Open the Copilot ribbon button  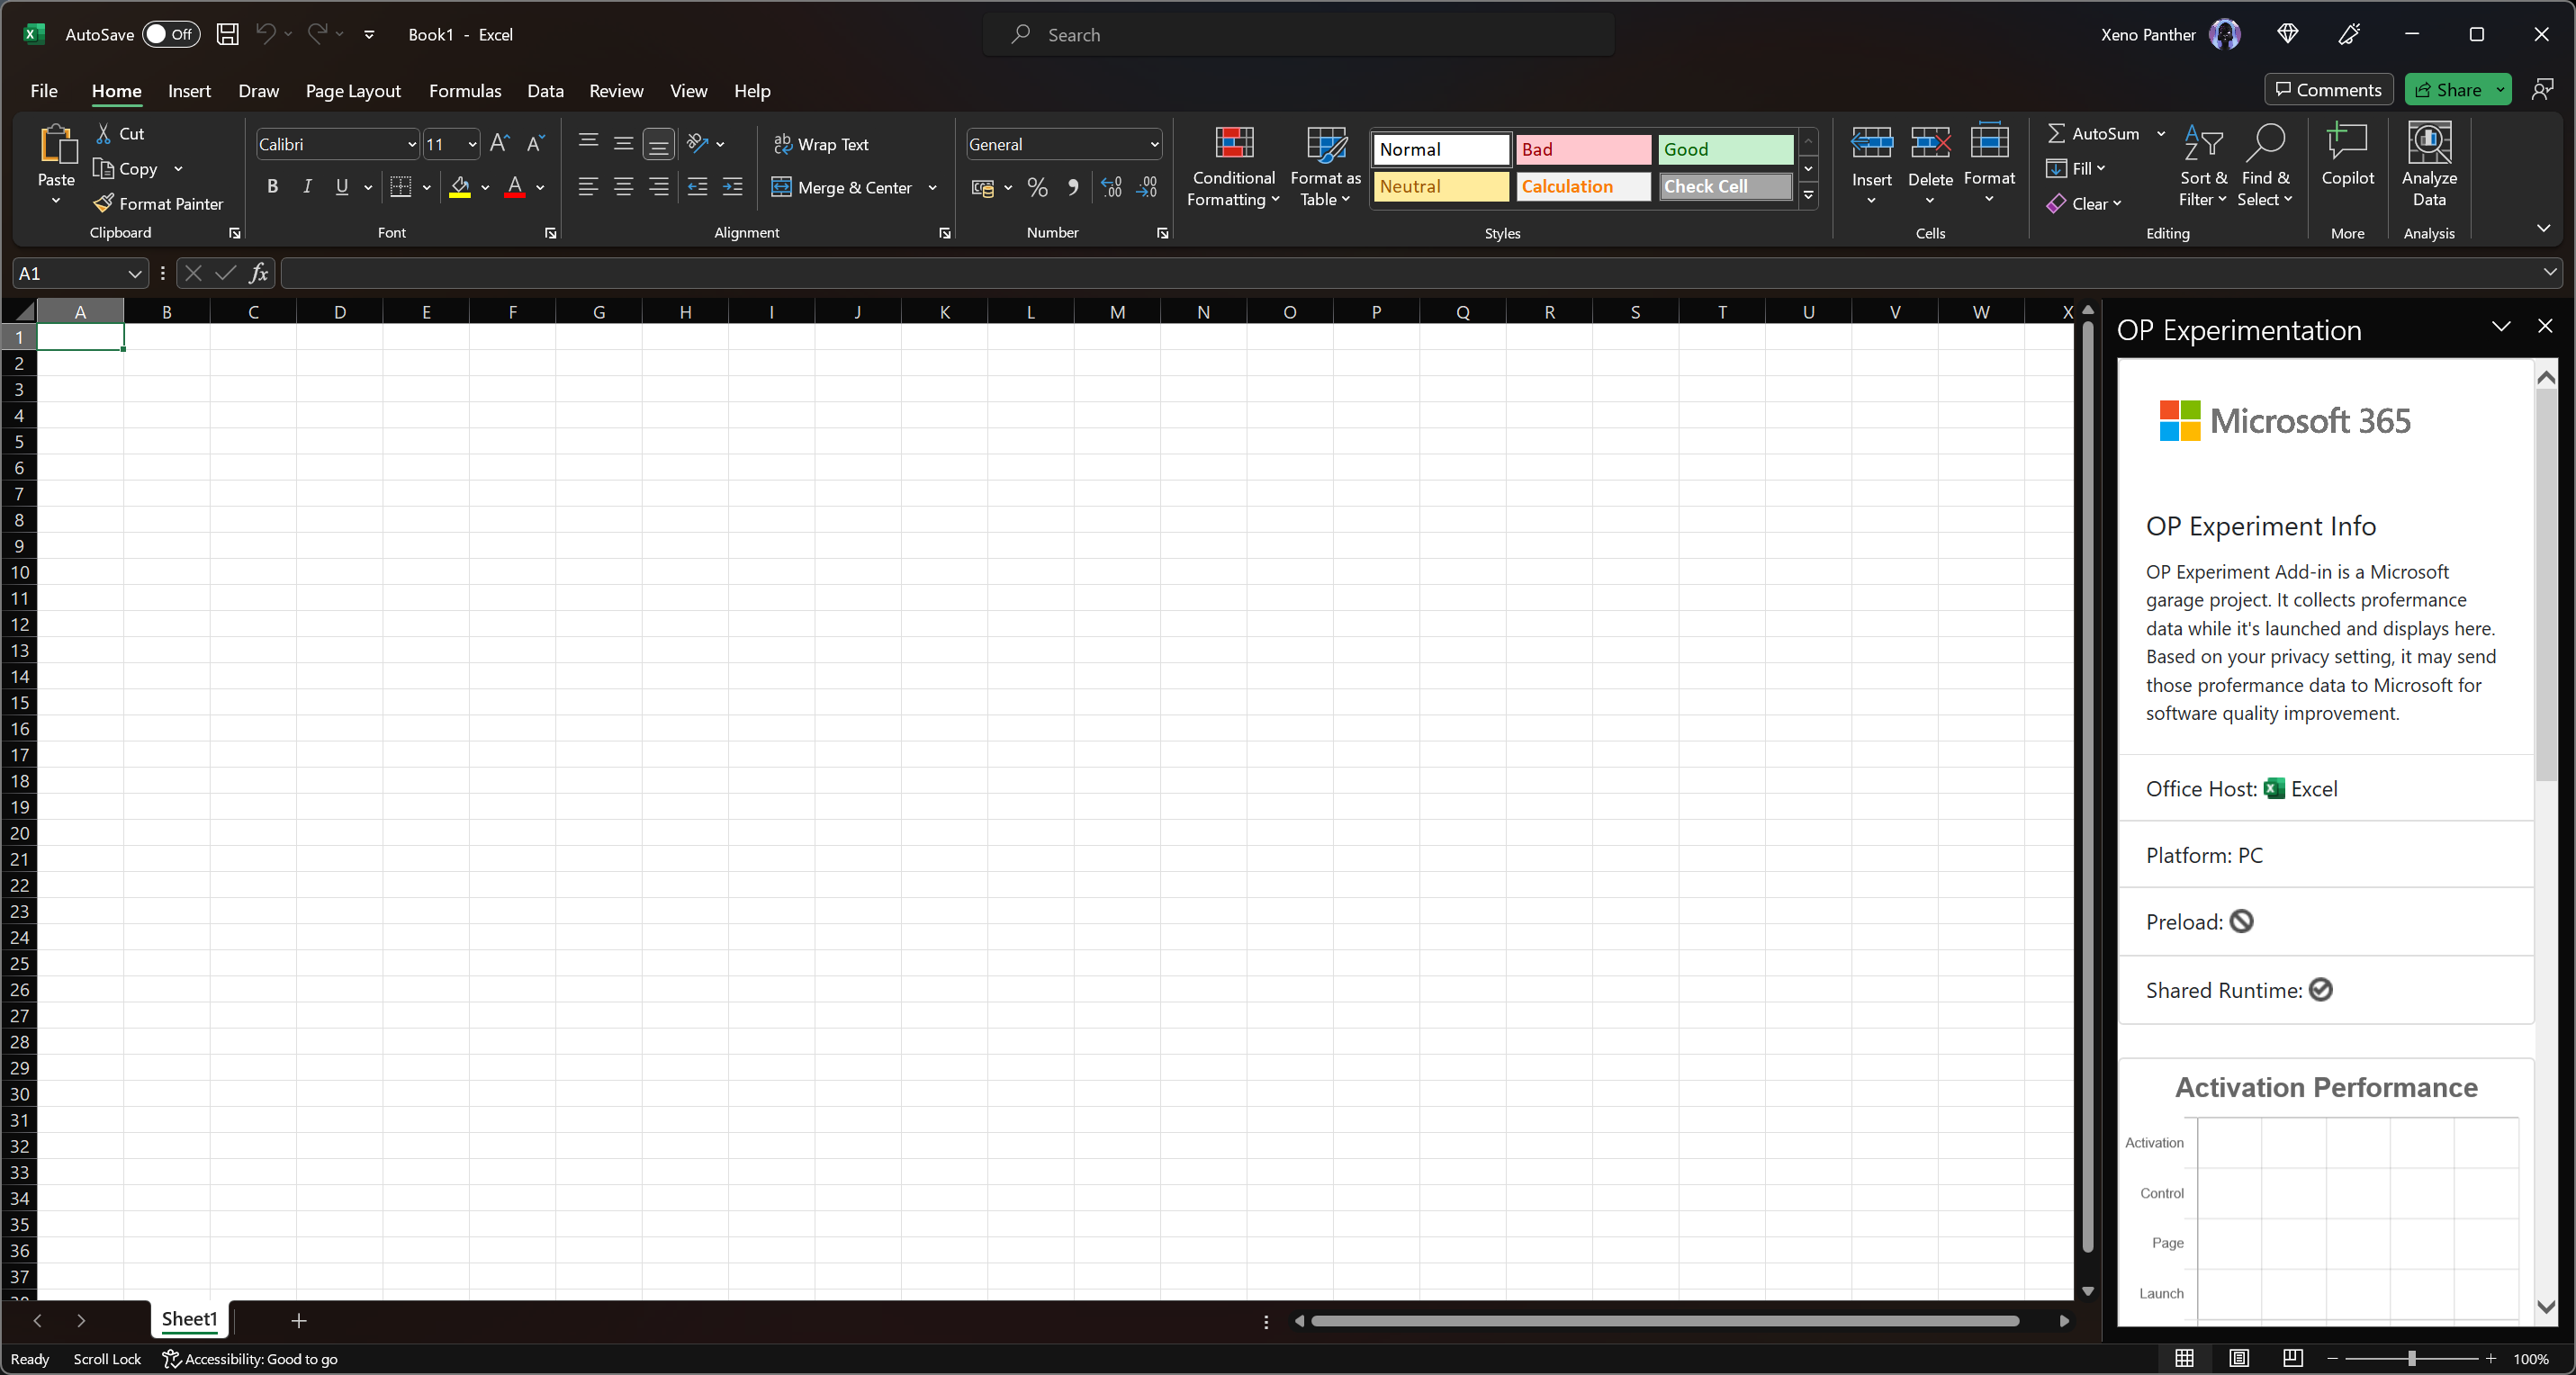(2347, 155)
